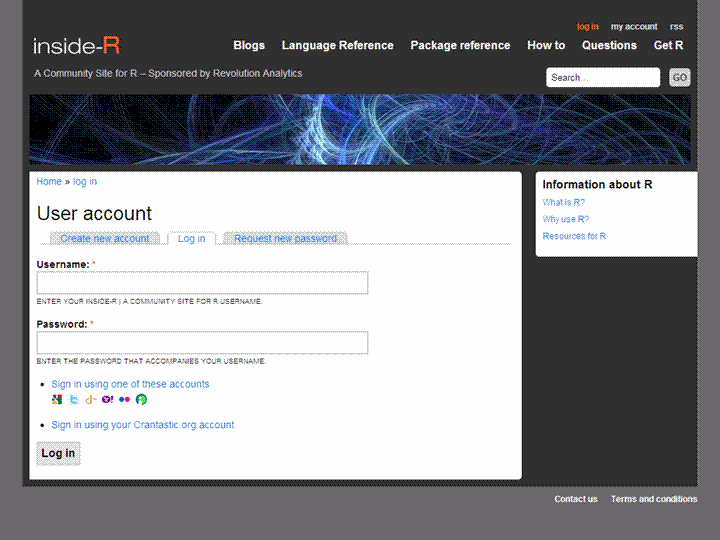Sign in with the Flickr icon
Screen dimensions: 720x540
(124, 400)
